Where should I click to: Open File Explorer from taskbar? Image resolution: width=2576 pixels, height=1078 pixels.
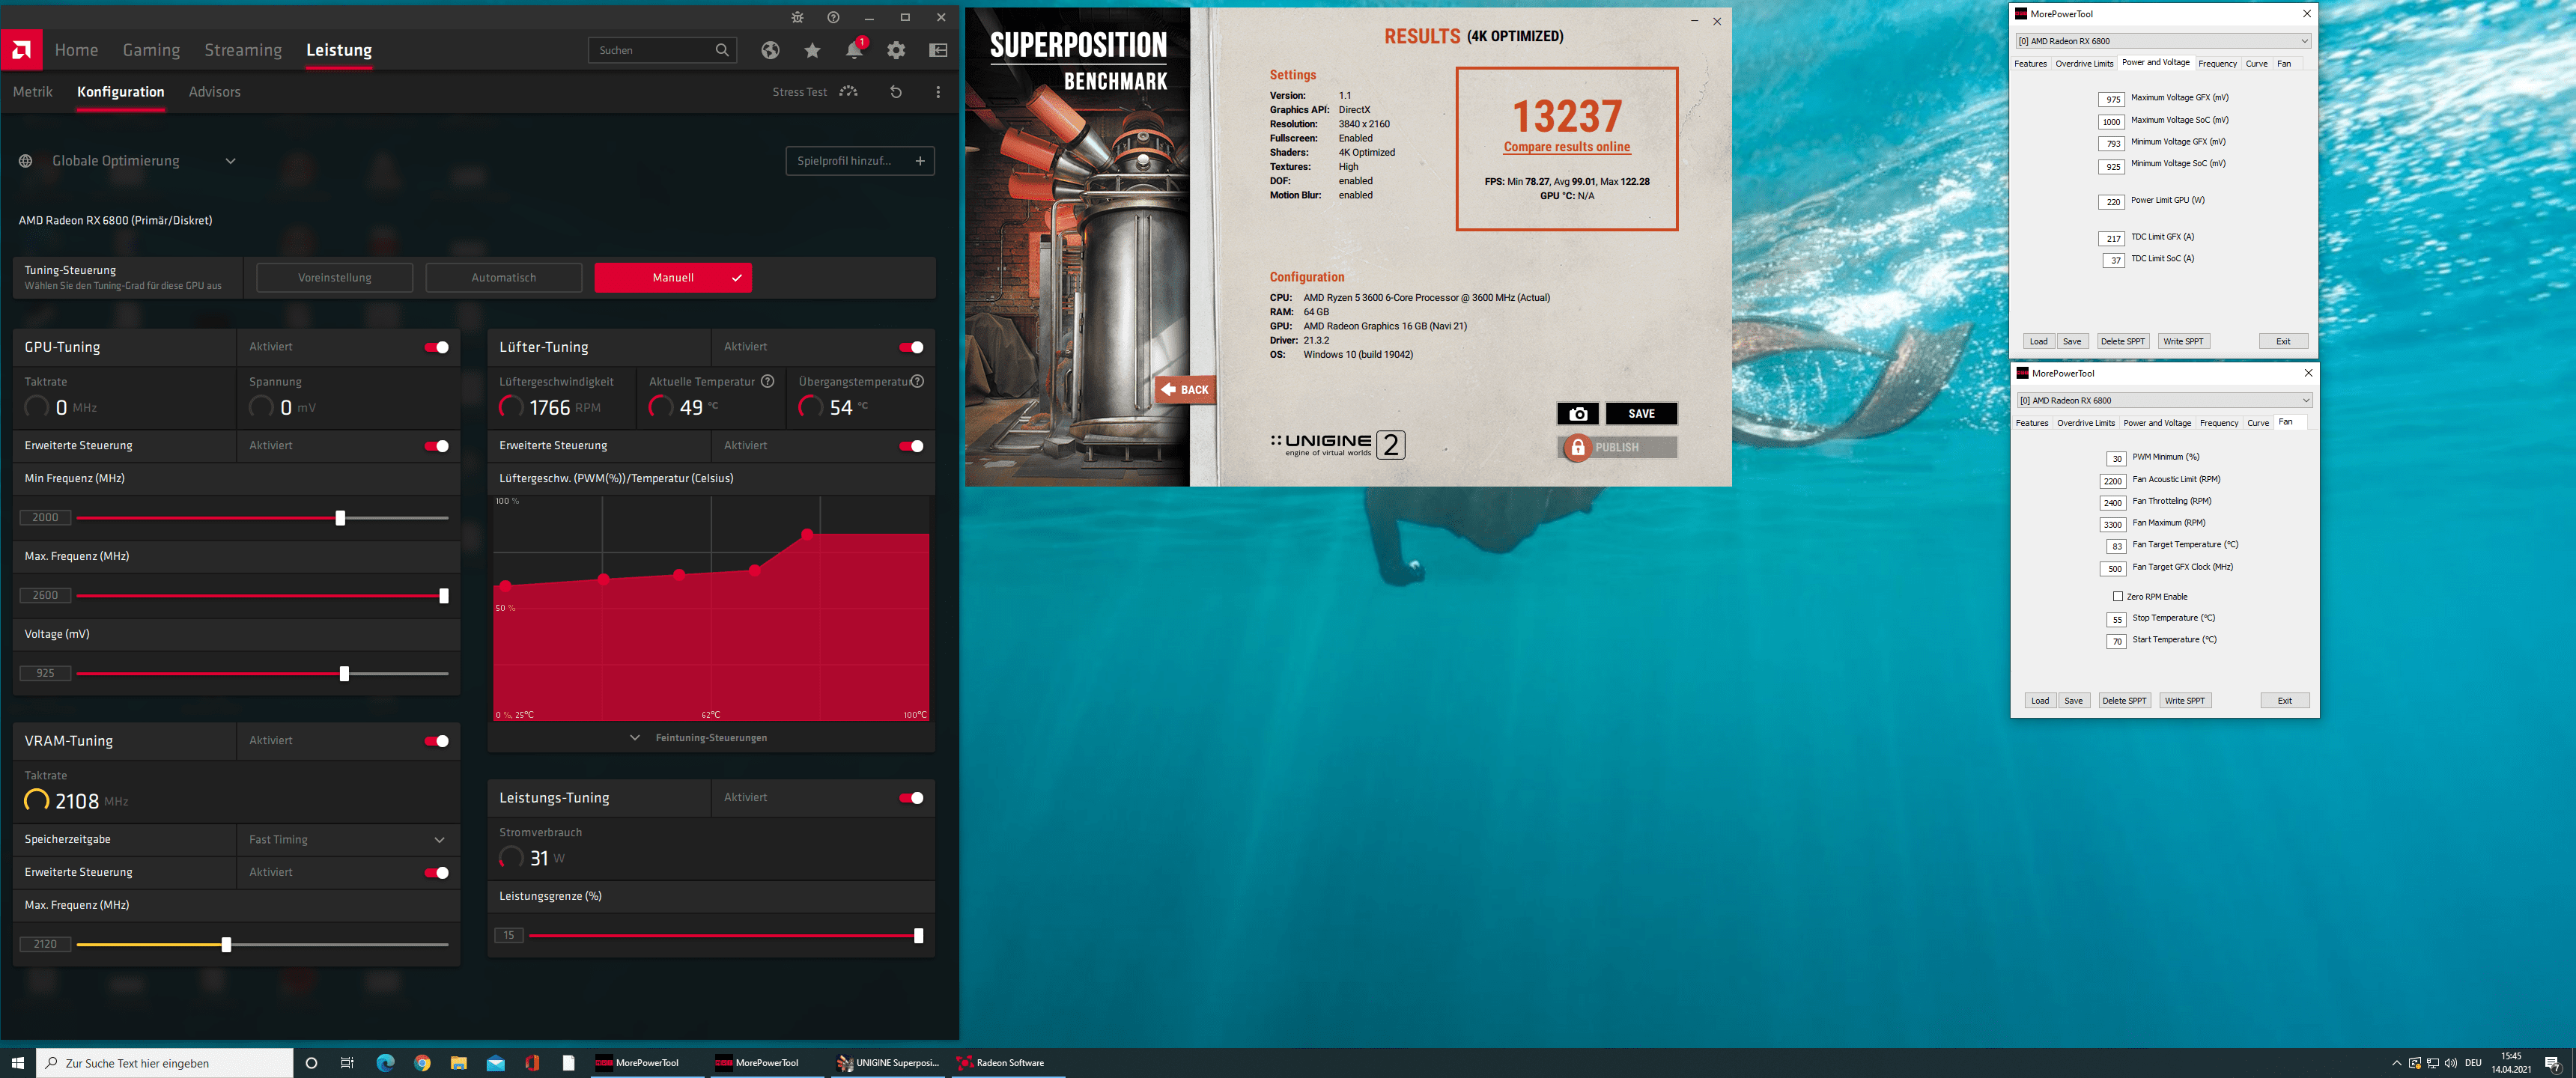point(459,1062)
